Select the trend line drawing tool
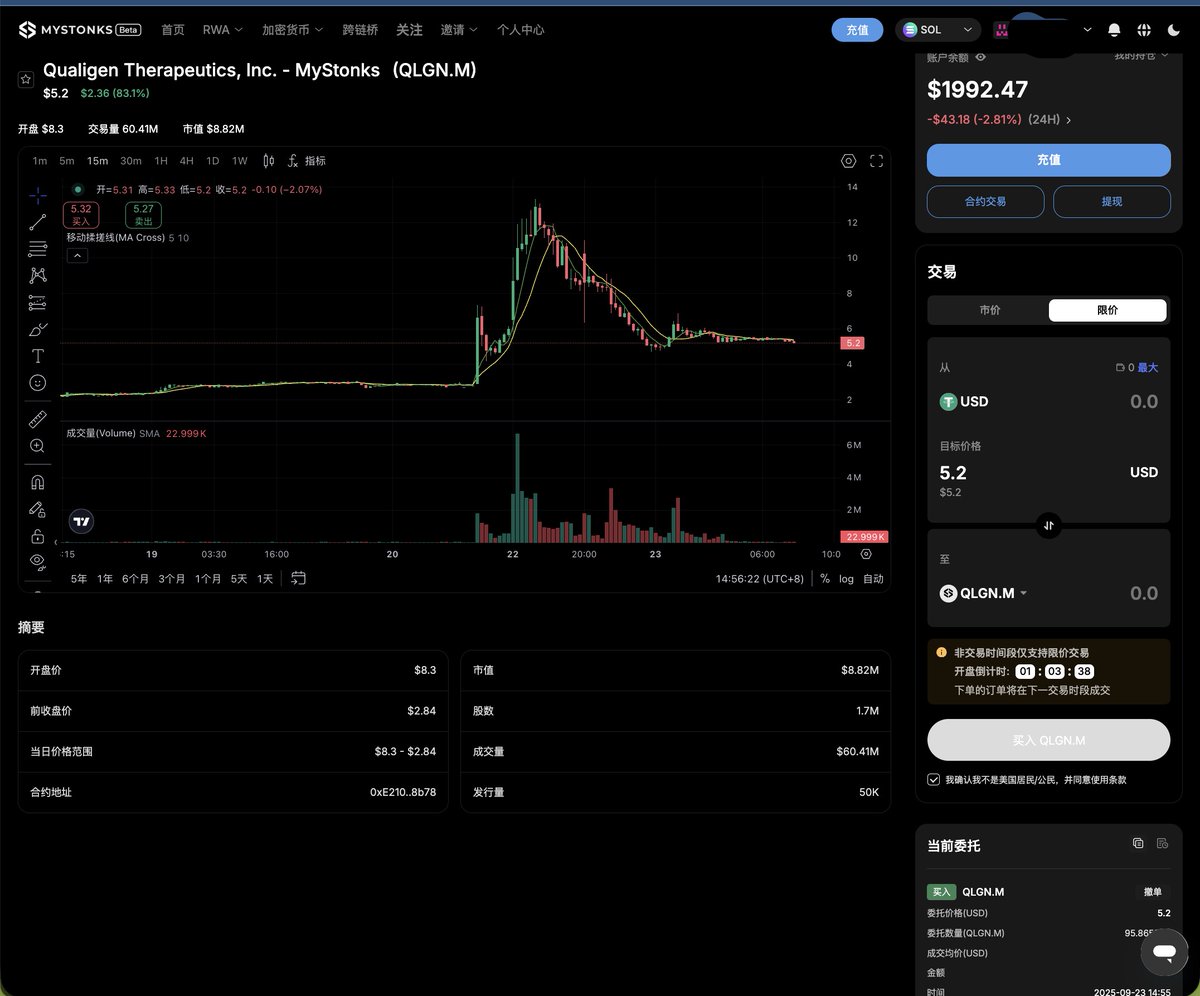Image resolution: width=1200 pixels, height=996 pixels. [38, 222]
